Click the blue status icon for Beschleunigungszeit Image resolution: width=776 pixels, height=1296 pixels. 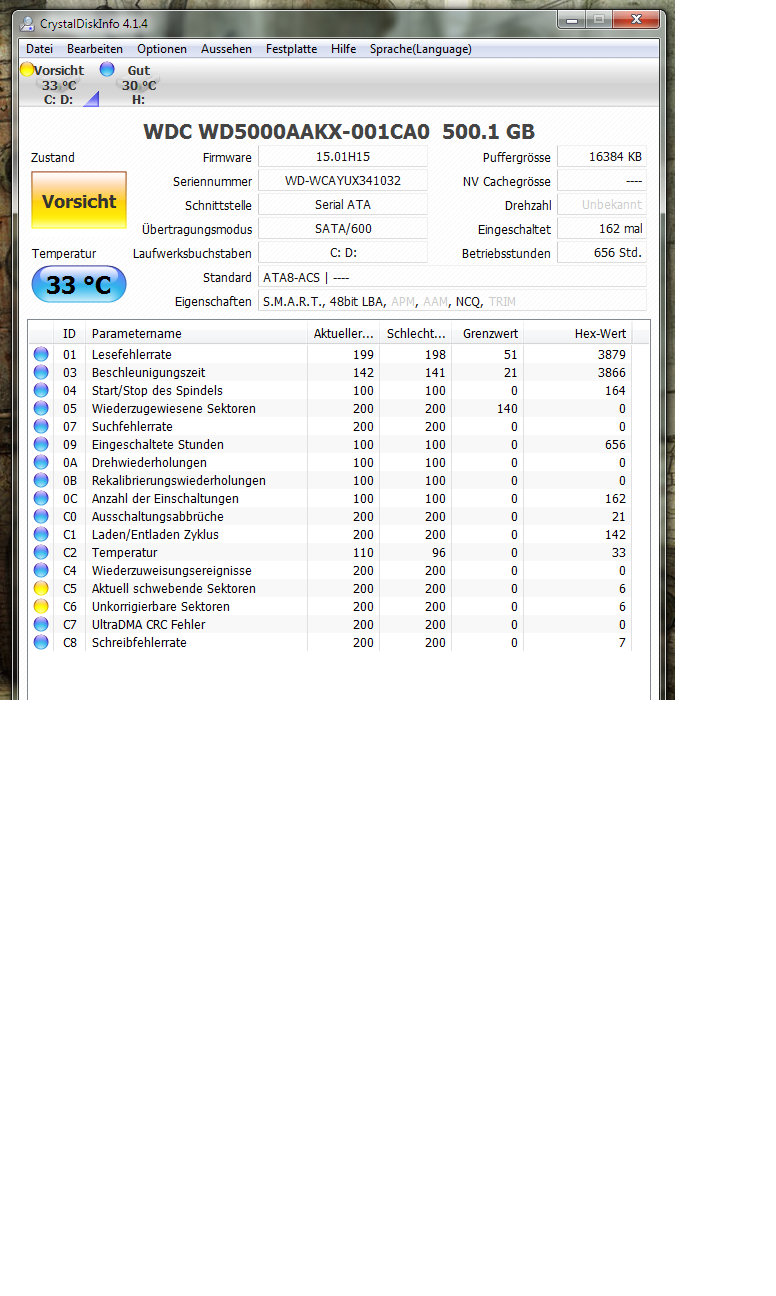click(41, 372)
